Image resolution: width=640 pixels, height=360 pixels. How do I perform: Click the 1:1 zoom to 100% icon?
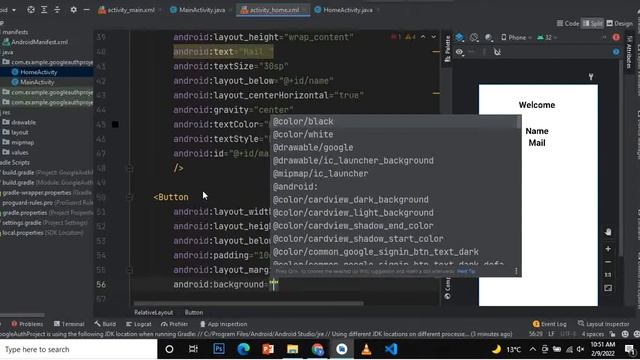coord(608,275)
